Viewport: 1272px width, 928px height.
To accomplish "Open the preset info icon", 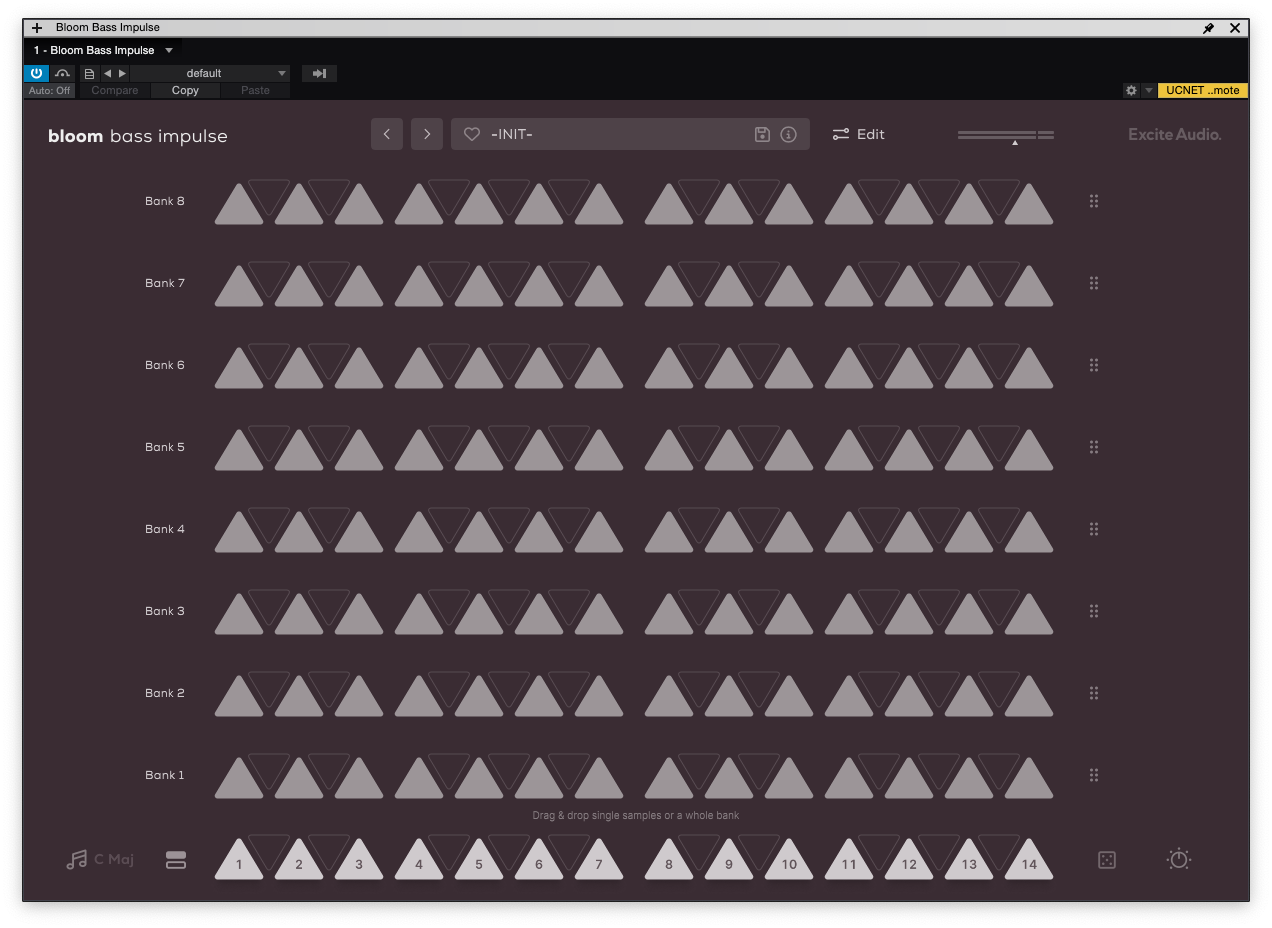I will [x=788, y=134].
